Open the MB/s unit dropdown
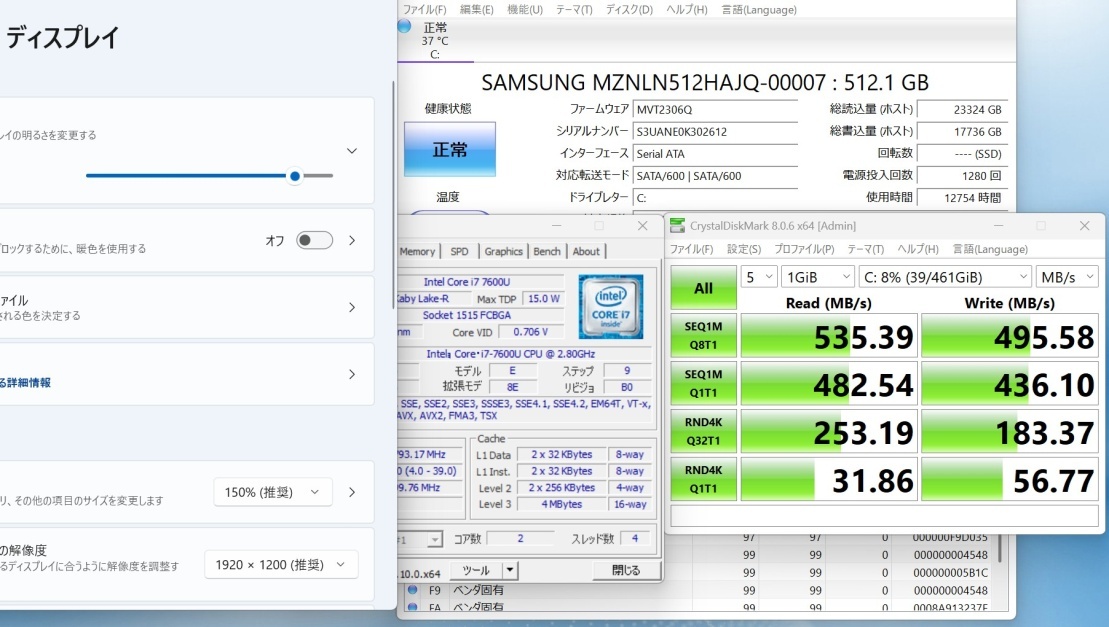 (x=1067, y=277)
